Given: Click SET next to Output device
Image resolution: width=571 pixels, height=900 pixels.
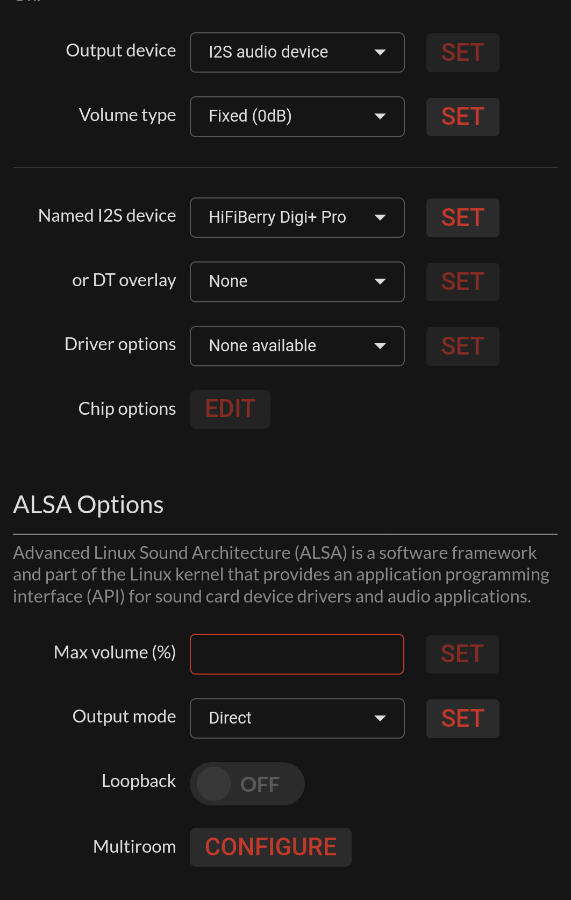Looking at the screenshot, I should [463, 53].
